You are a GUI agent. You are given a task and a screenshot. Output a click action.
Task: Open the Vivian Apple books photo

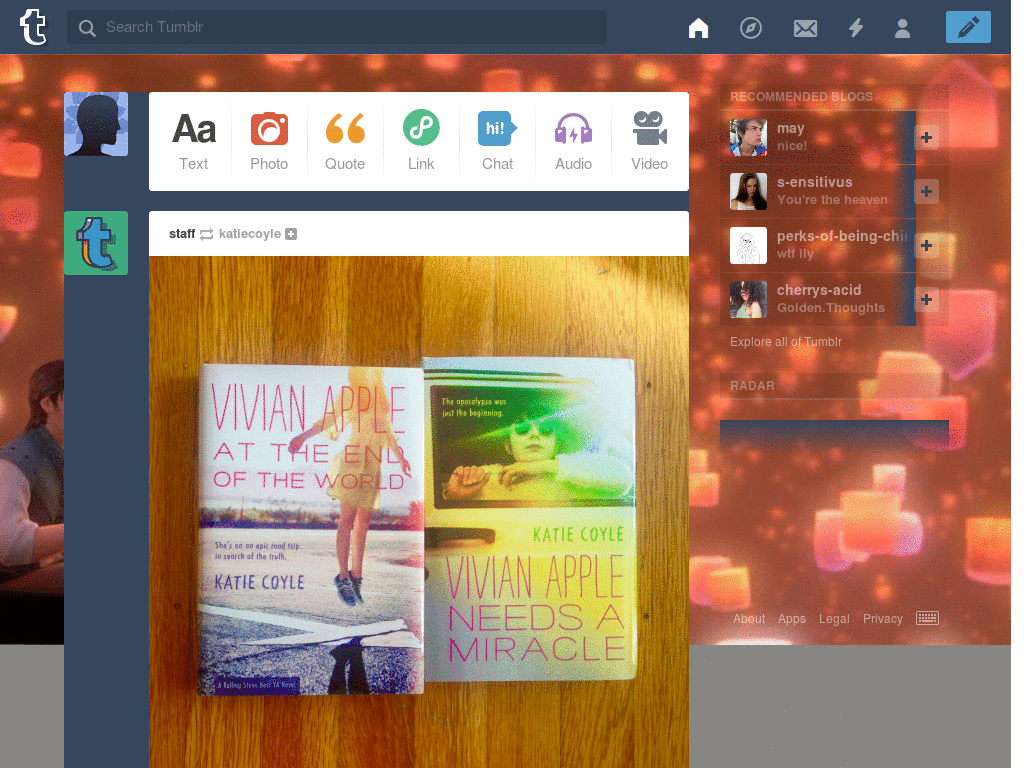coord(419,512)
